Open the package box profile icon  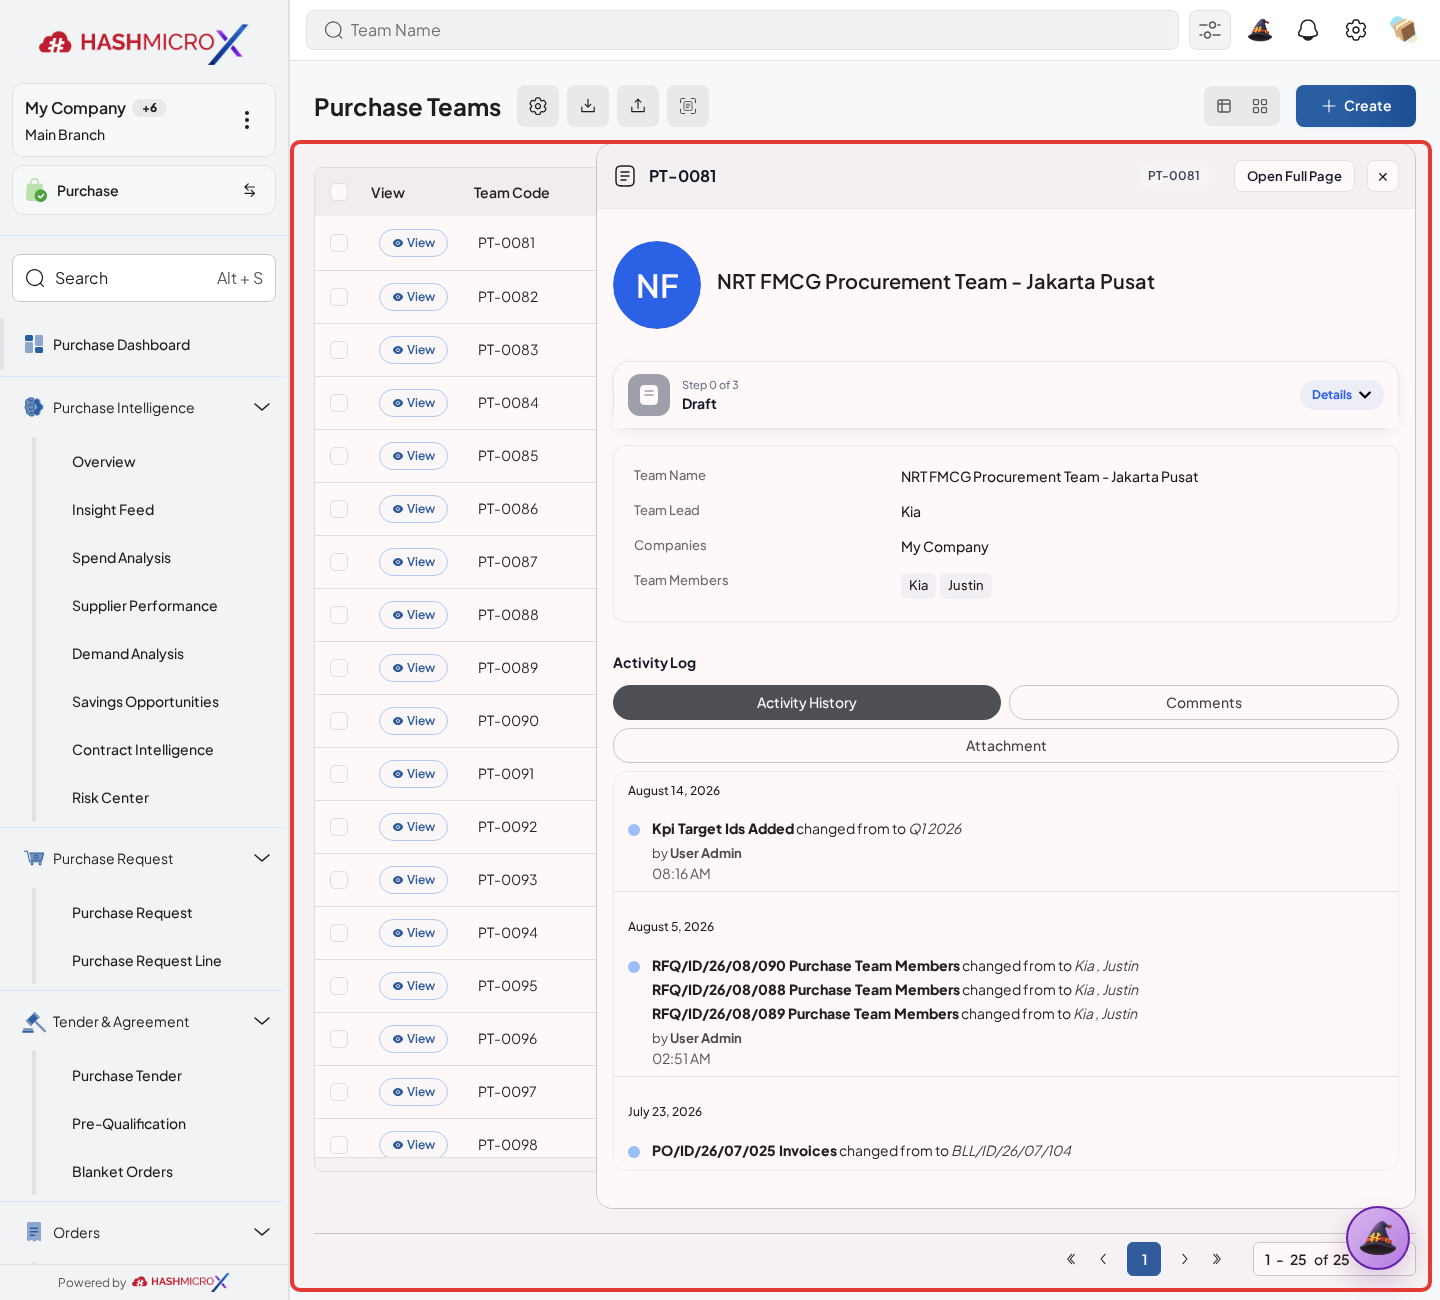coord(1404,30)
